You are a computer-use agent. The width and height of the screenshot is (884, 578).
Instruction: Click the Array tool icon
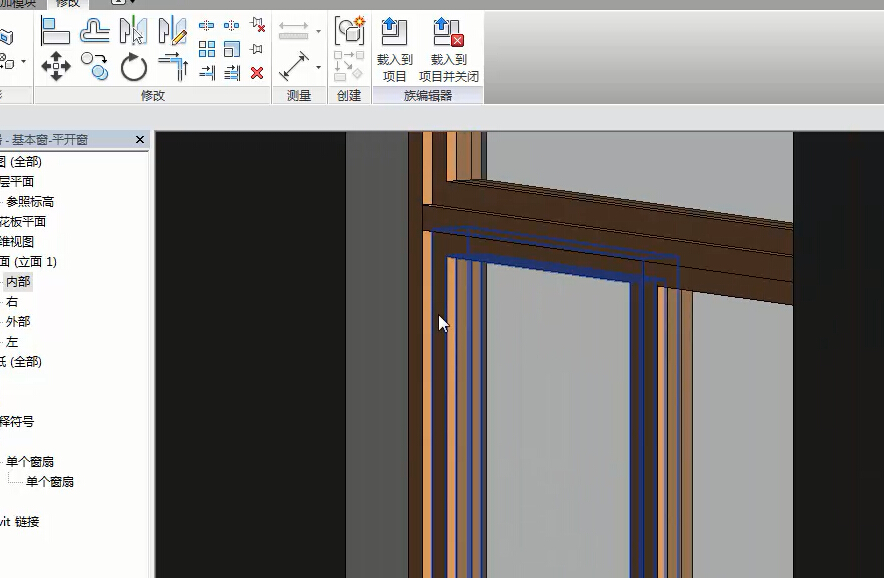pos(207,49)
